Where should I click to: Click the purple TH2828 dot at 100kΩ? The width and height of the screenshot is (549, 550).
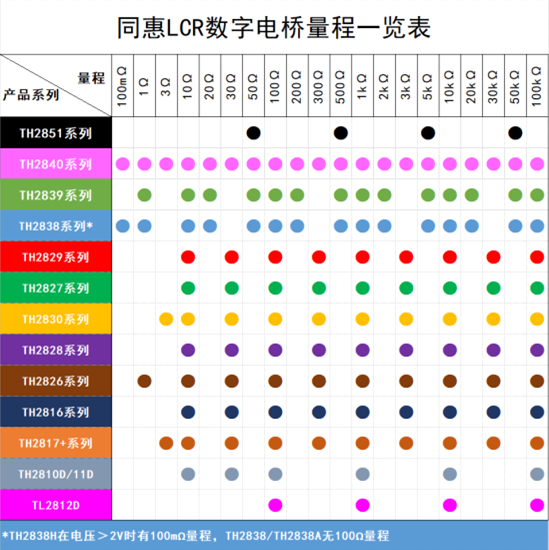(x=537, y=350)
